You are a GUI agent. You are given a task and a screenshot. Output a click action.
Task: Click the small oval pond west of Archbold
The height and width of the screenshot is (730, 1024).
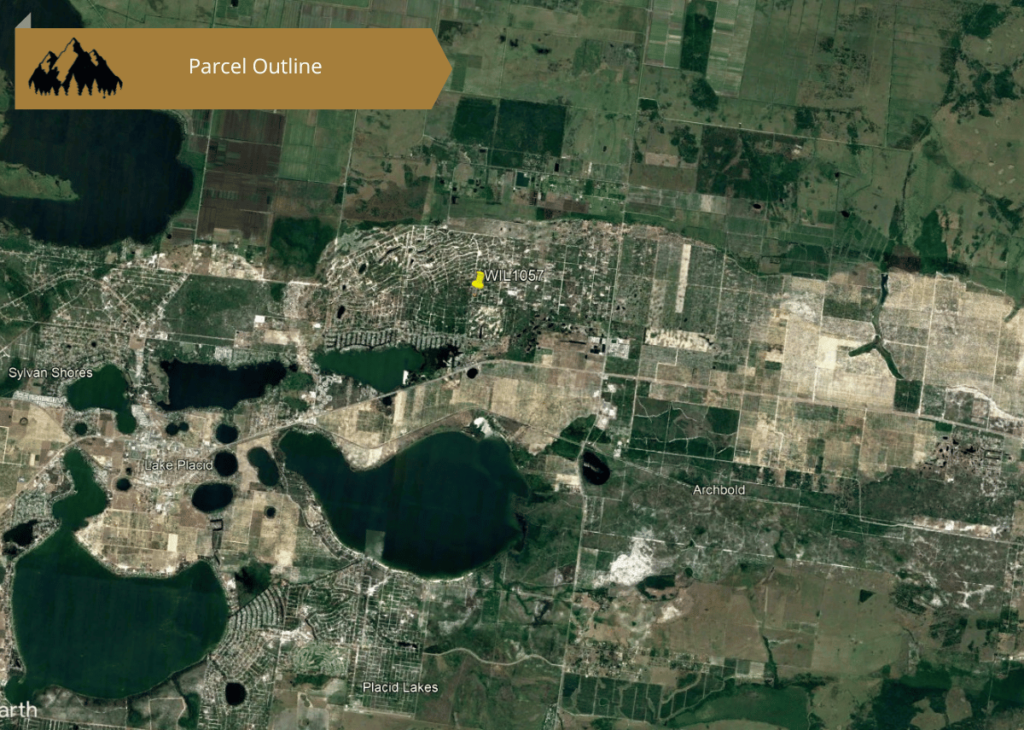(594, 467)
